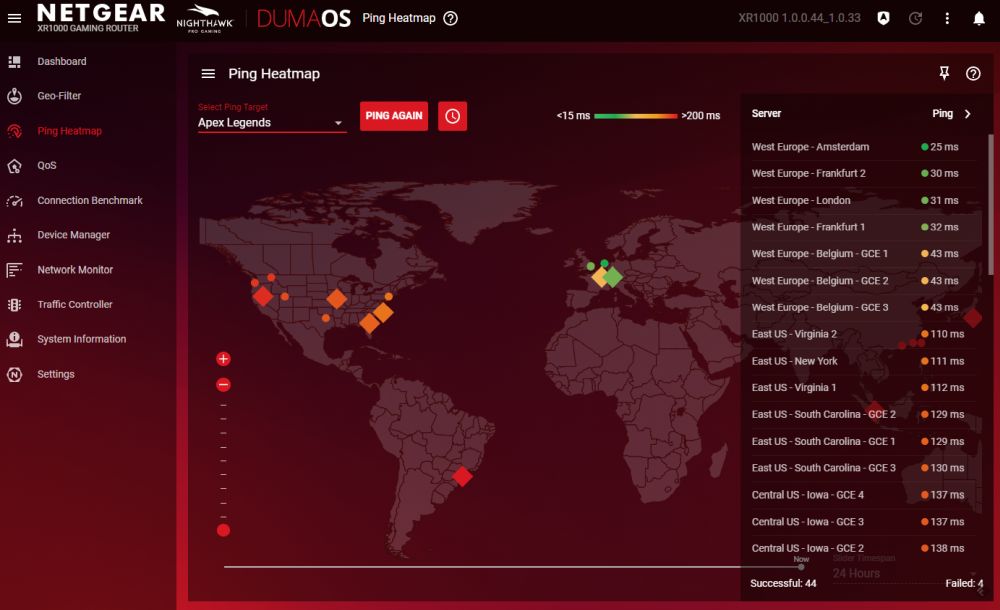Sort by the Server column header
Screen dimensions: 1000x610
tap(766, 114)
